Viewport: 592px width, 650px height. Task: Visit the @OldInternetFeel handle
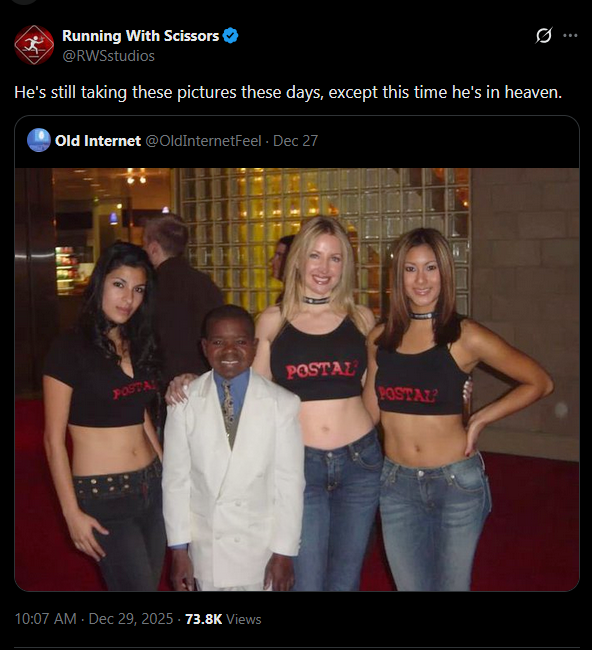[203, 141]
